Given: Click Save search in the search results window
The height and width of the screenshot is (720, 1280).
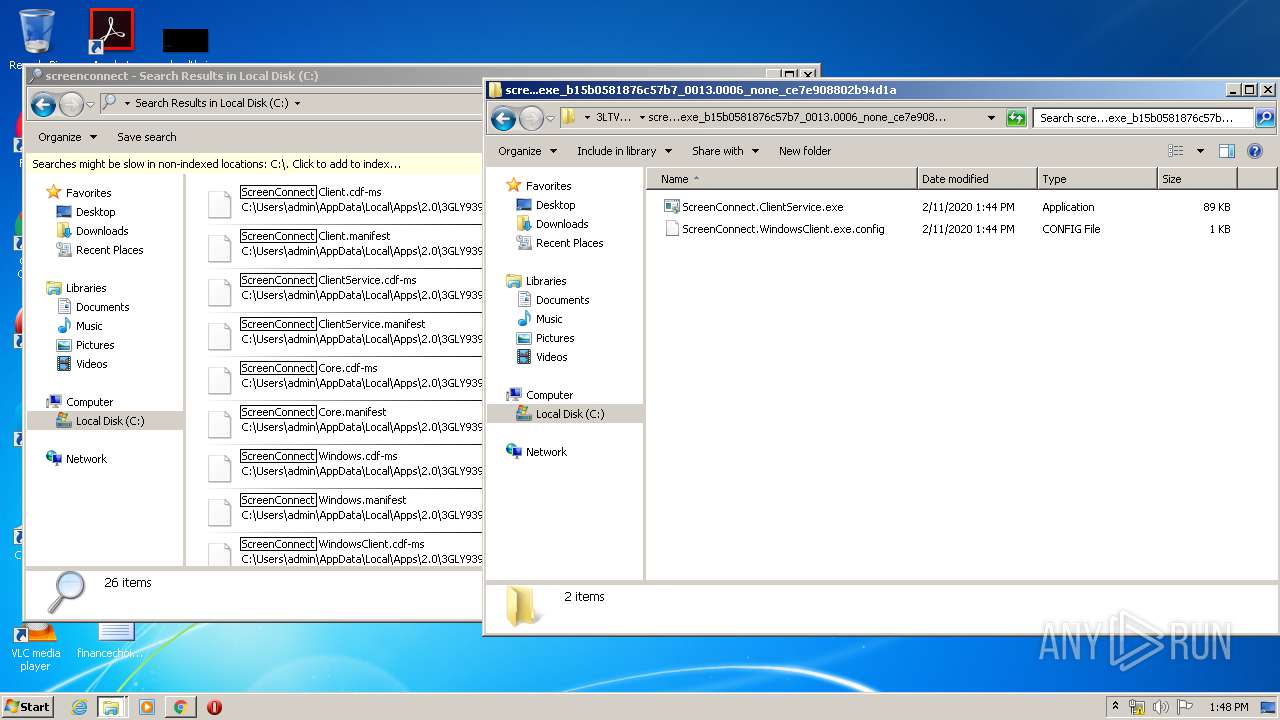Looking at the screenshot, I should coord(146,137).
